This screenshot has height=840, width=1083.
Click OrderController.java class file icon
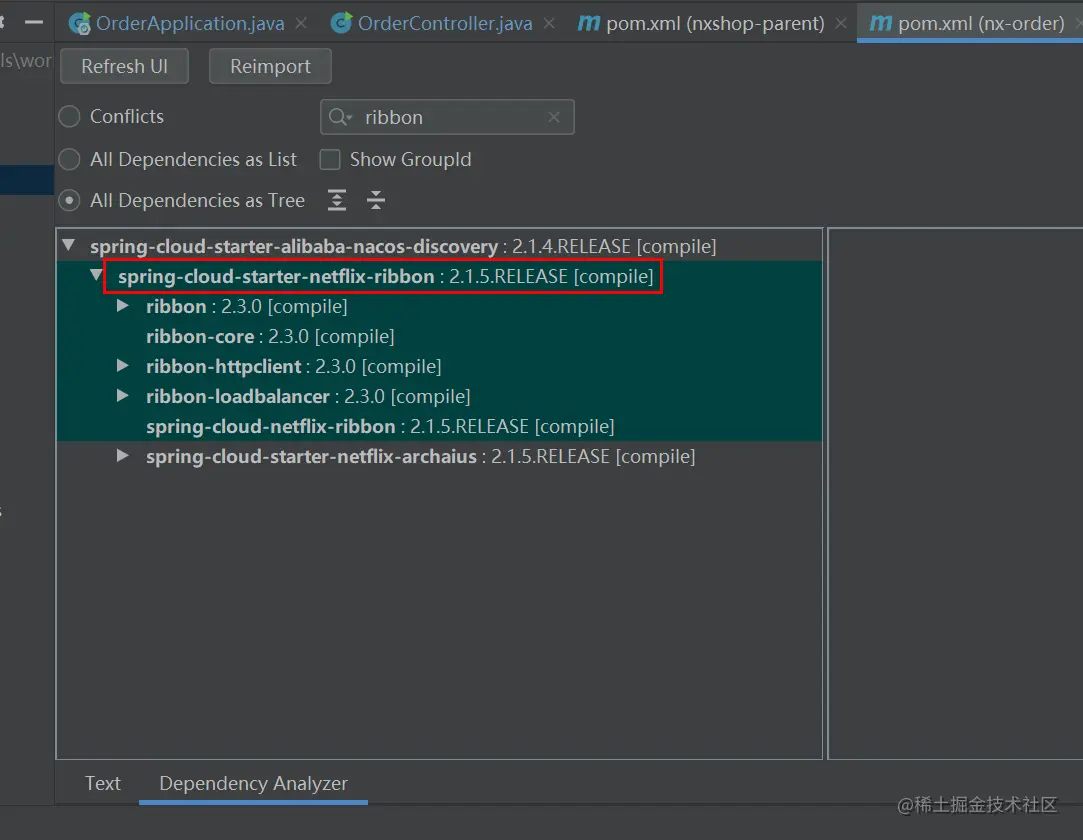point(341,23)
